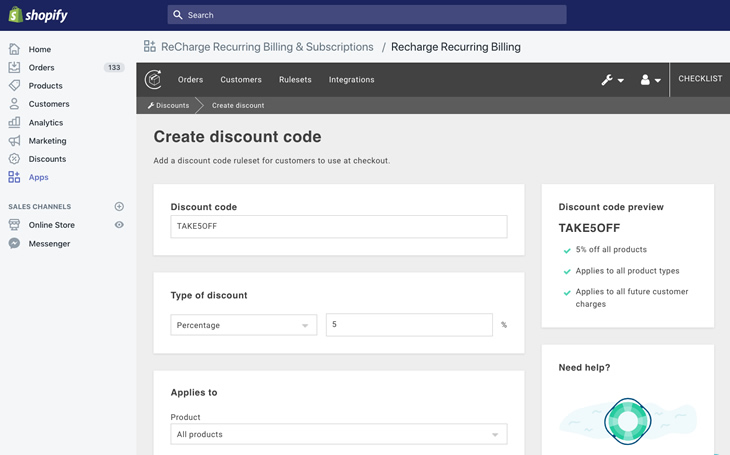730x455 pixels.
Task: Click the Discounts percent badge icon
Action: click(x=14, y=159)
